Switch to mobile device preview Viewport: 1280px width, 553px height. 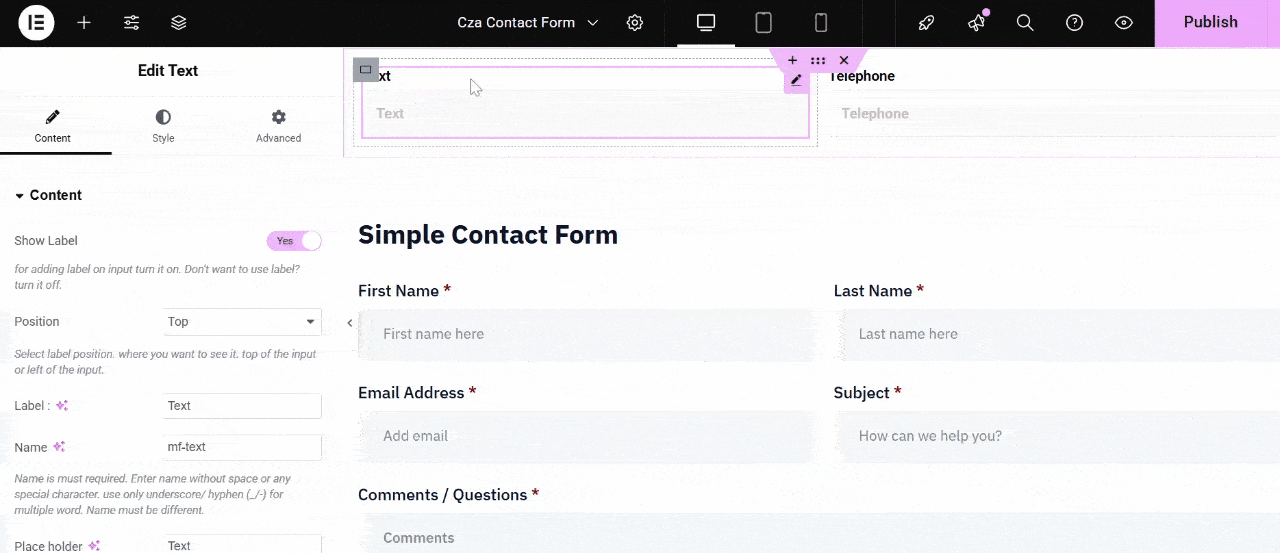820,23
